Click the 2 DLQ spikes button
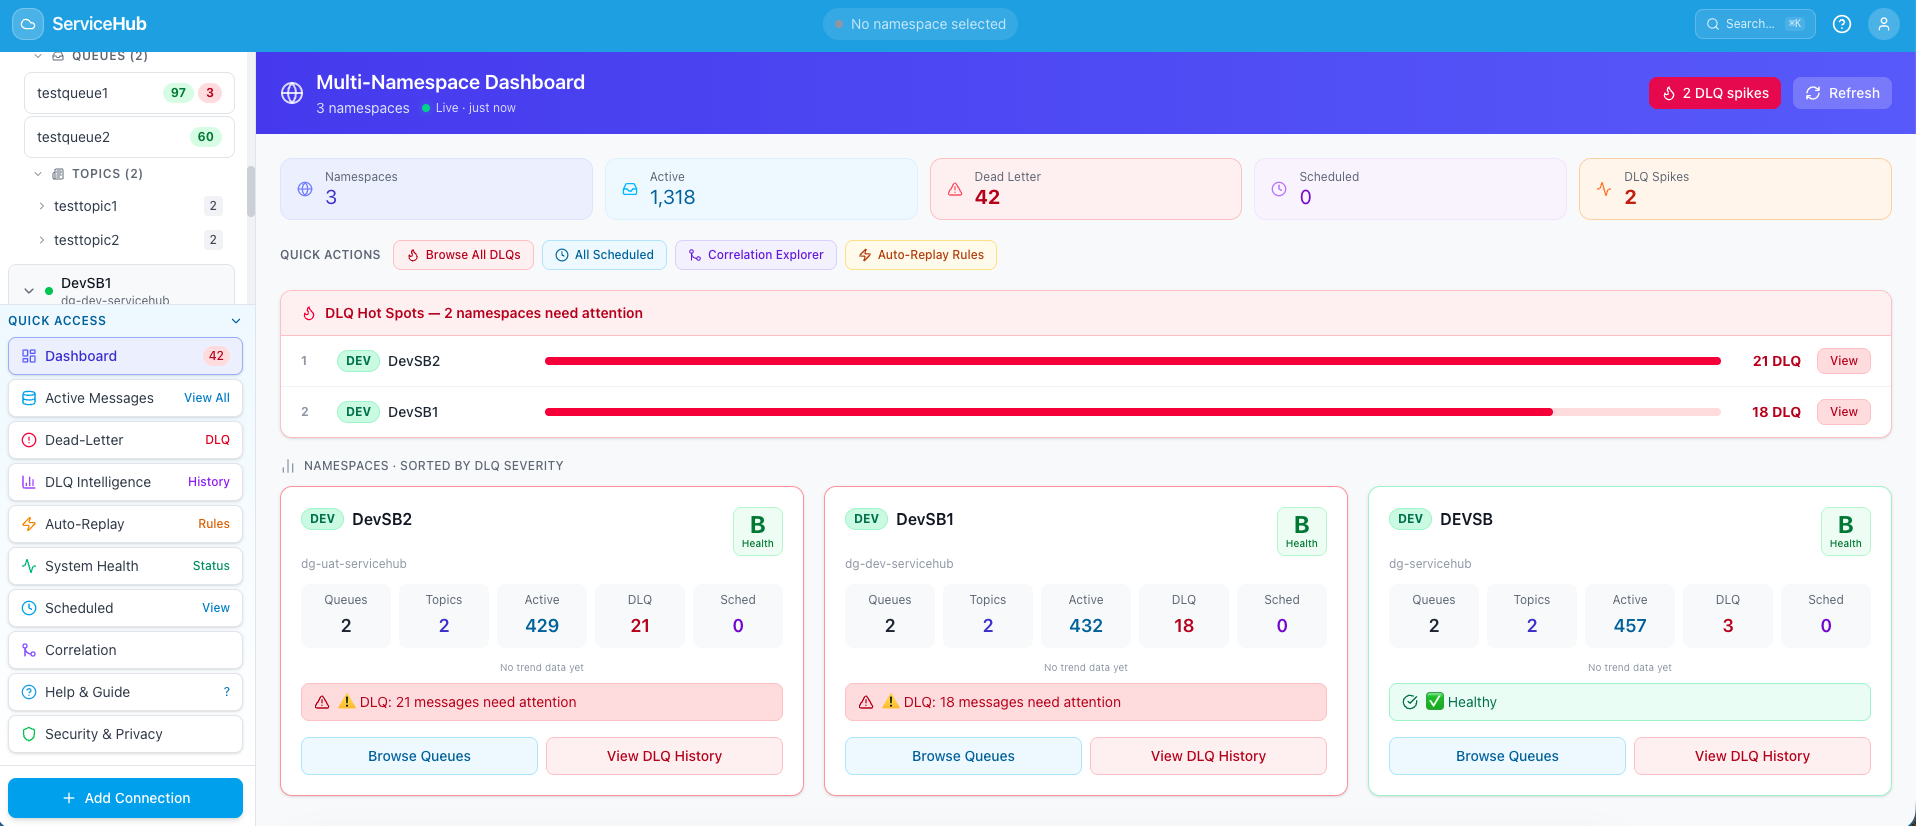The width and height of the screenshot is (1916, 826). [x=1715, y=93]
